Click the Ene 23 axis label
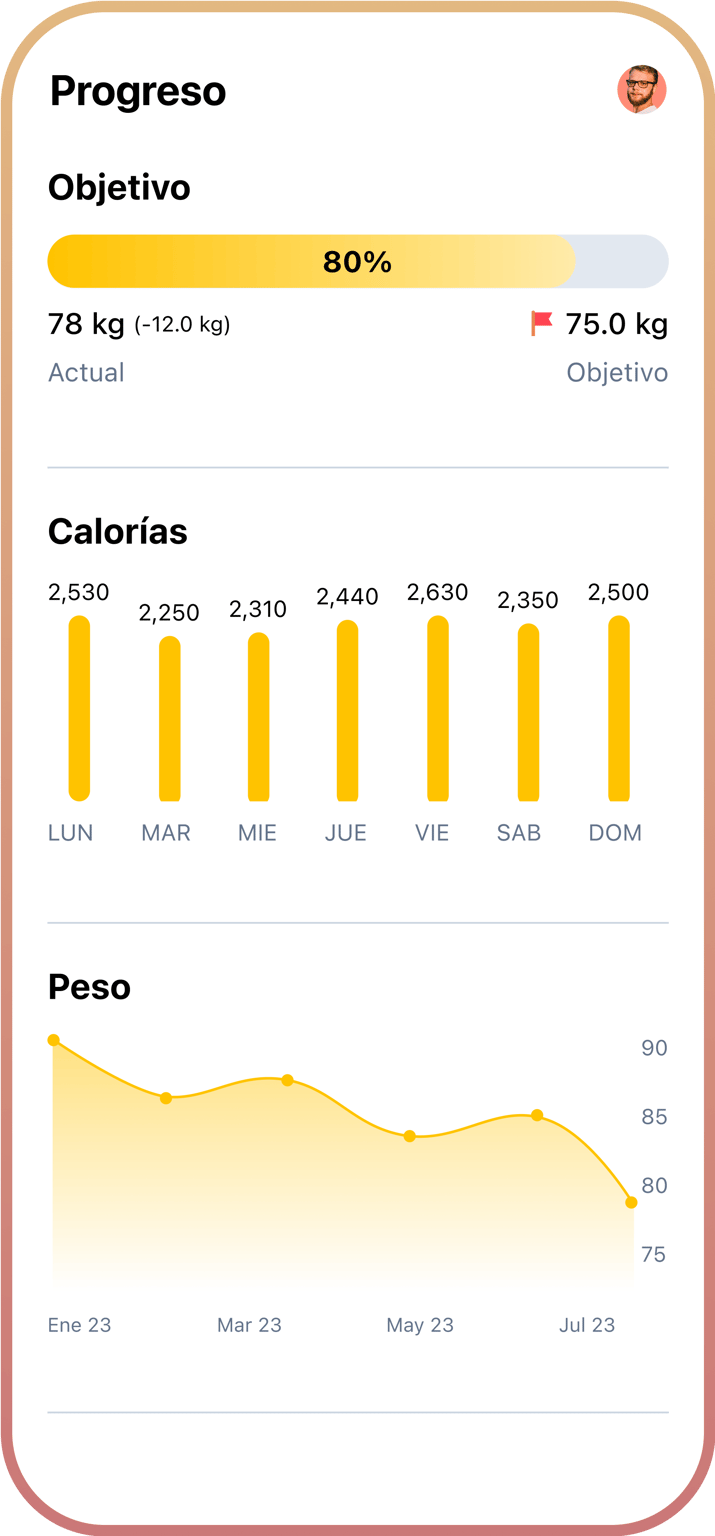Image resolution: width=715 pixels, height=1536 pixels. (79, 1324)
